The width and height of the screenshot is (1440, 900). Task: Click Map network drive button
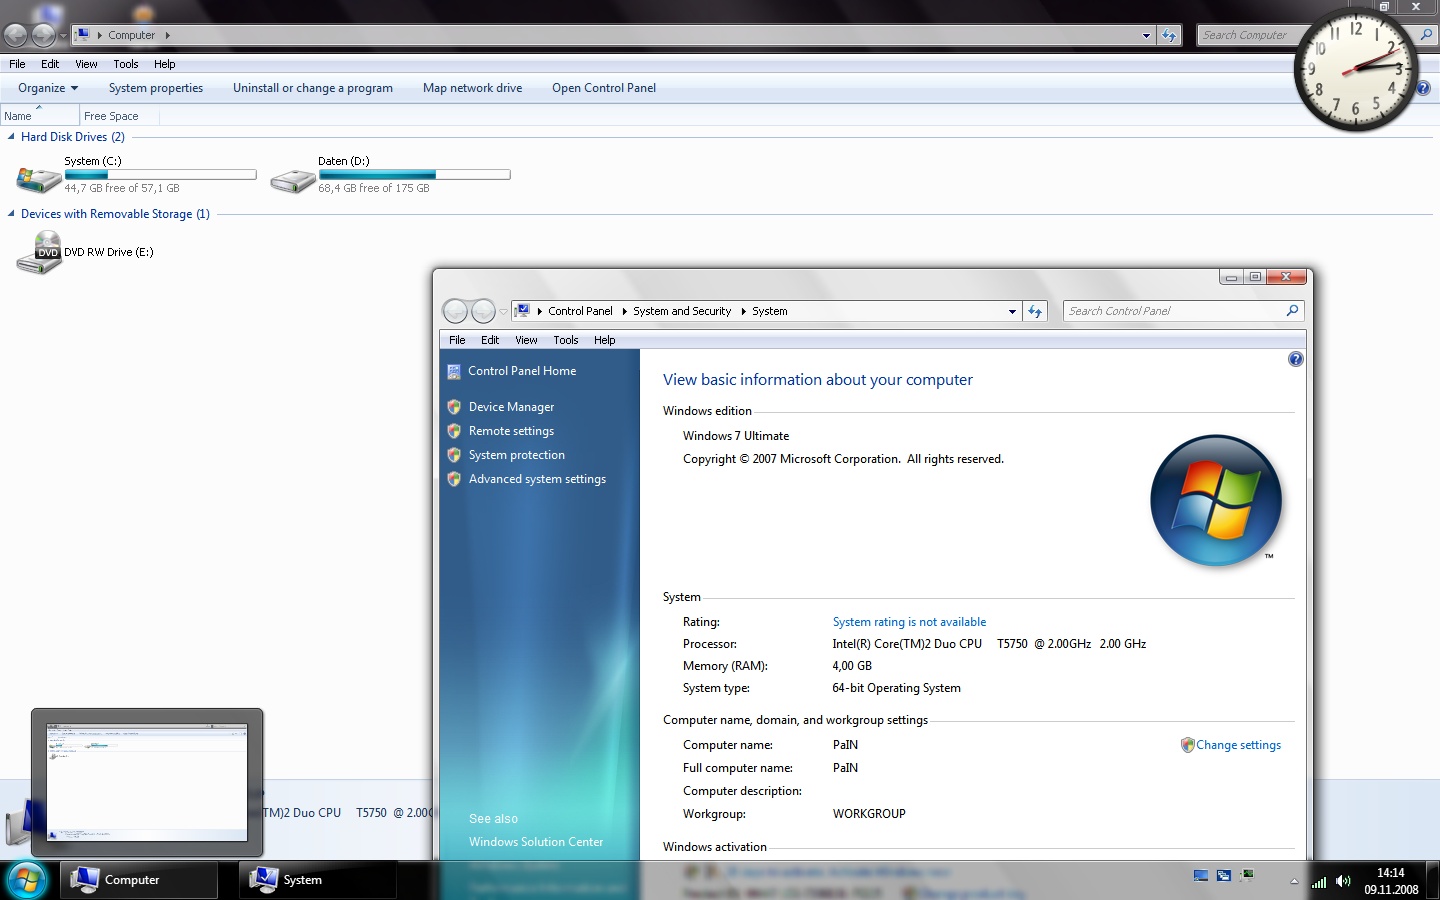pyautogui.click(x=473, y=88)
